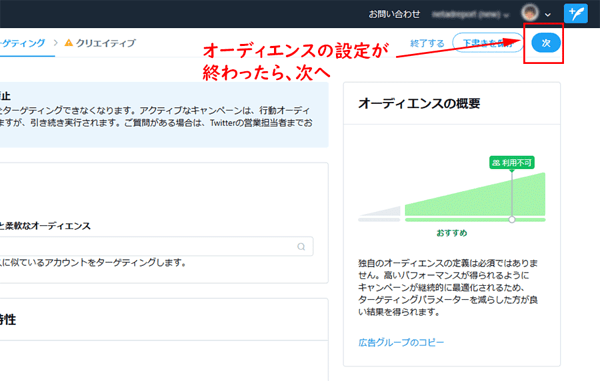This screenshot has width=600, height=381.
Task: Click the breadcrumb chevron before クリエイティブ
Action: pyautogui.click(x=55, y=43)
